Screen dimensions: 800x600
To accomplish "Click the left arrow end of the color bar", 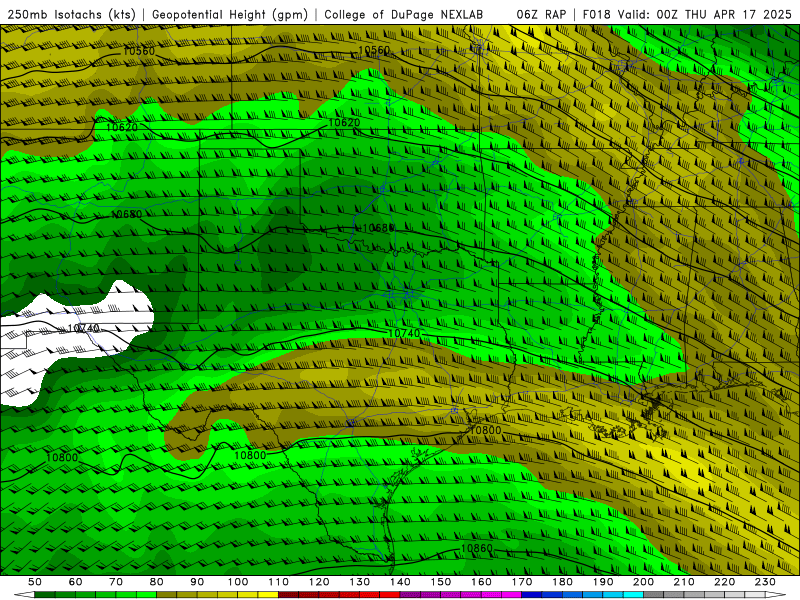I will 24,595.
